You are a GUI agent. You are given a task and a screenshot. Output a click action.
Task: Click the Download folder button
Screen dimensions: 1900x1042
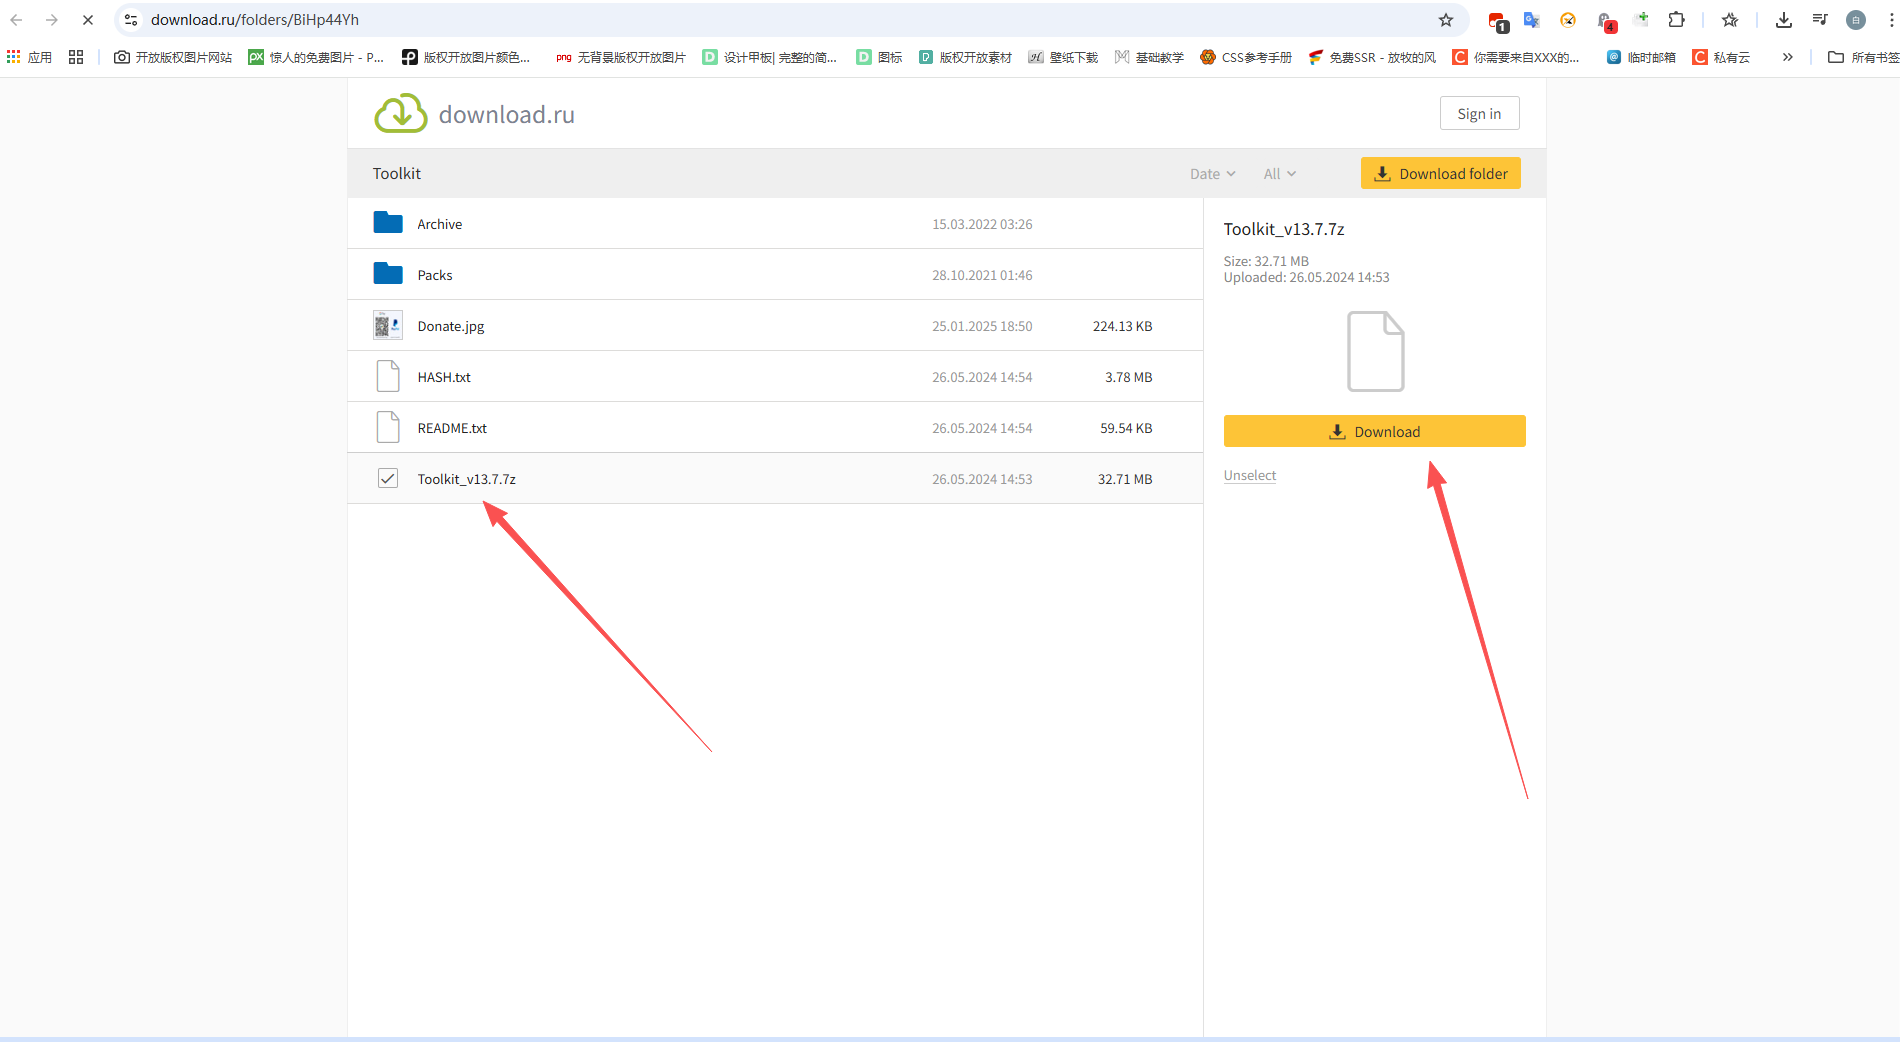pos(1440,173)
